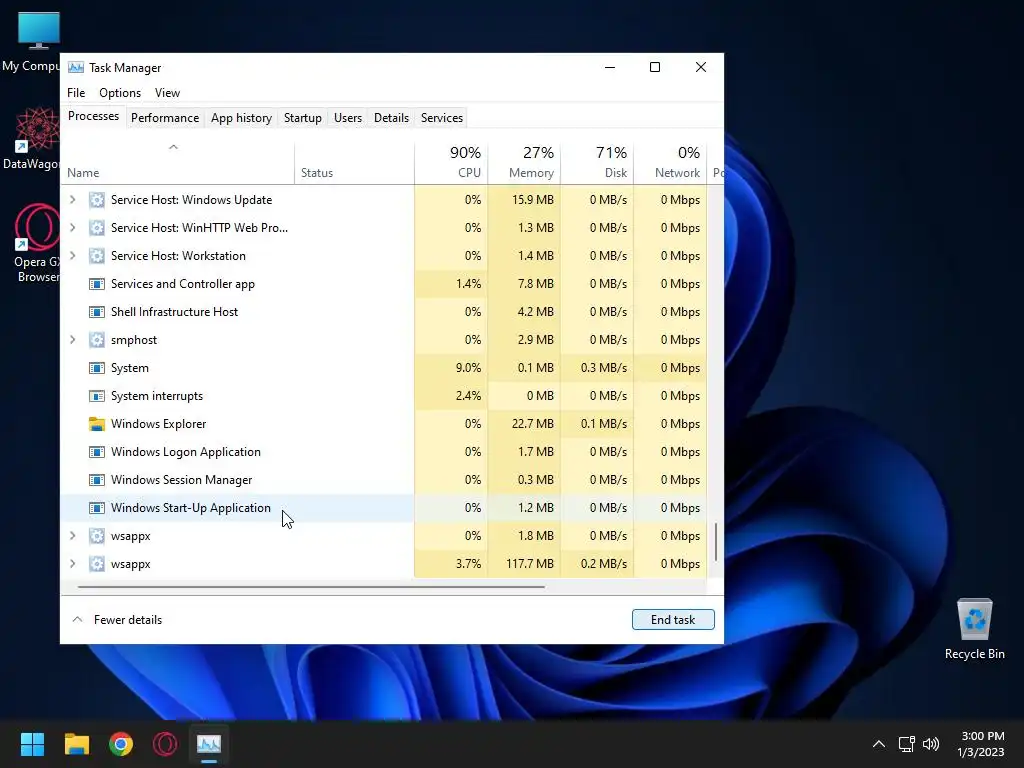This screenshot has height=768, width=1024.
Task: Click the gear icon of wsappx using 1.8 MB
Action: pyautogui.click(x=97, y=536)
